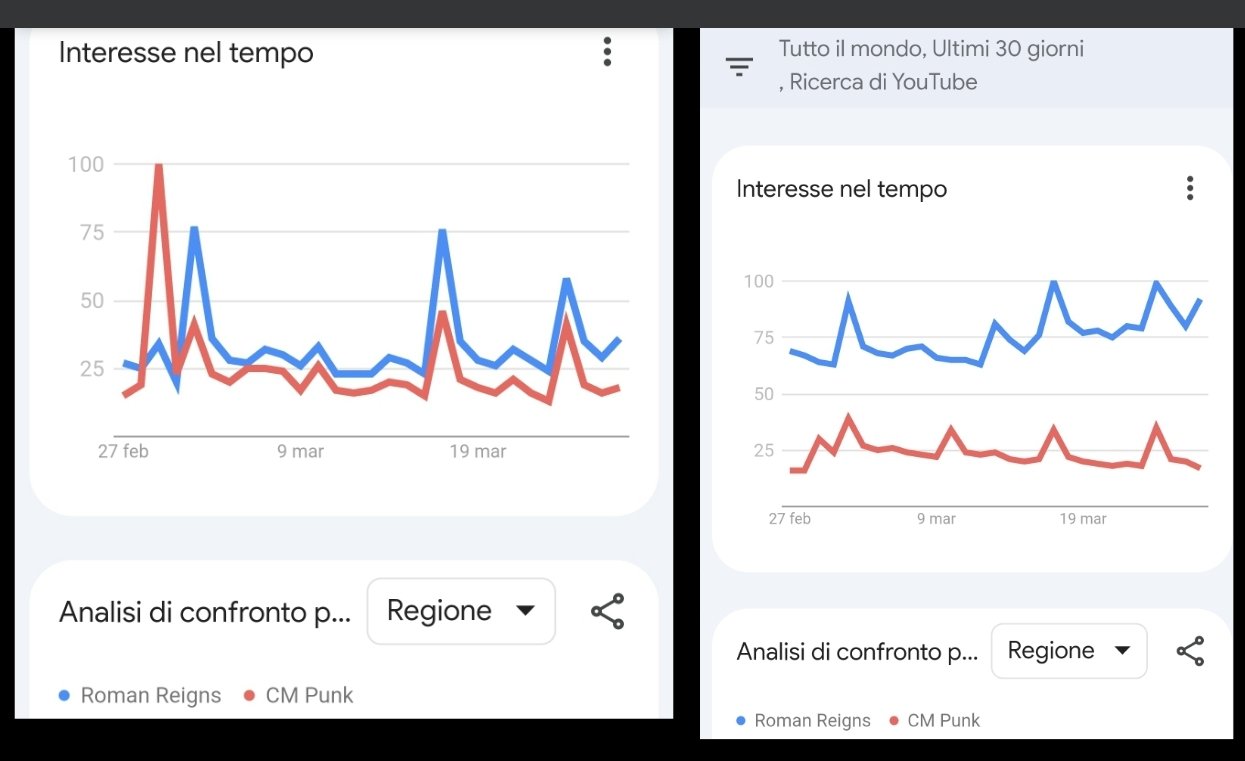Click the share icon in the left panel
Image resolution: width=1245 pixels, height=761 pixels.
(607, 611)
